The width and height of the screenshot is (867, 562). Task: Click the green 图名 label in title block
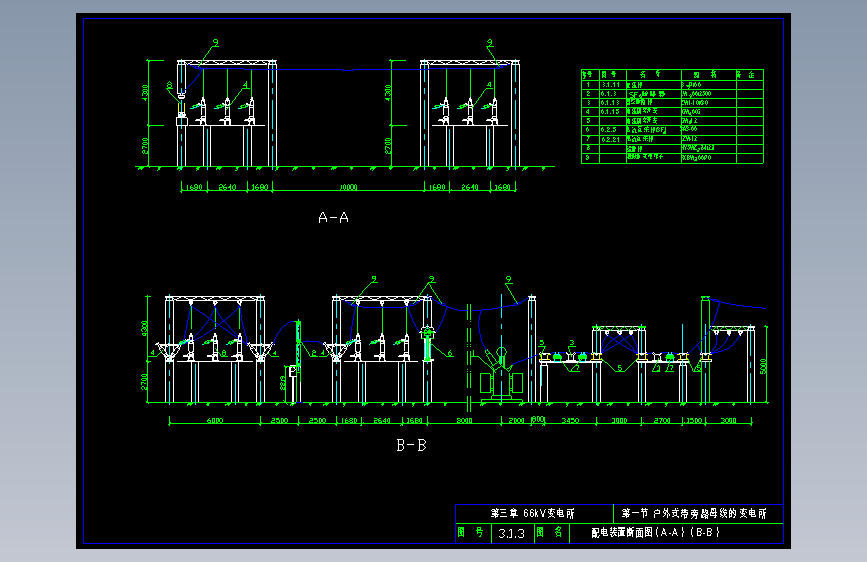pos(550,532)
